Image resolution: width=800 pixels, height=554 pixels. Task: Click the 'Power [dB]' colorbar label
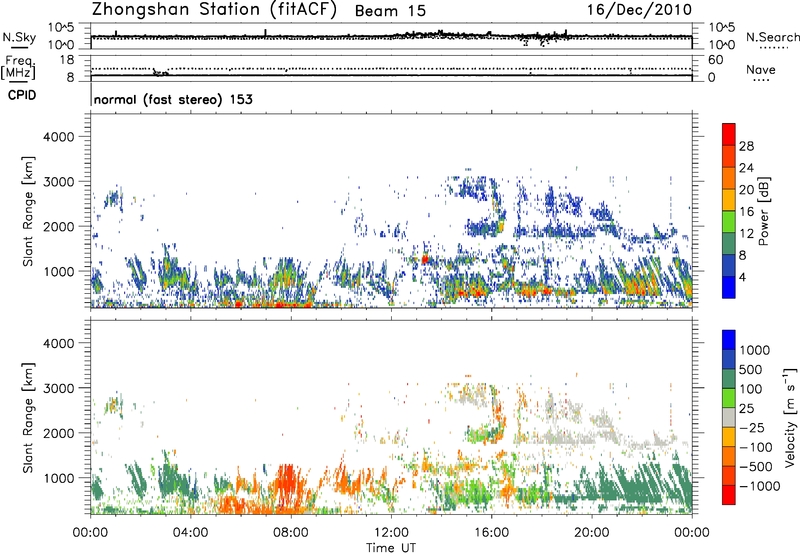pyautogui.click(x=763, y=211)
